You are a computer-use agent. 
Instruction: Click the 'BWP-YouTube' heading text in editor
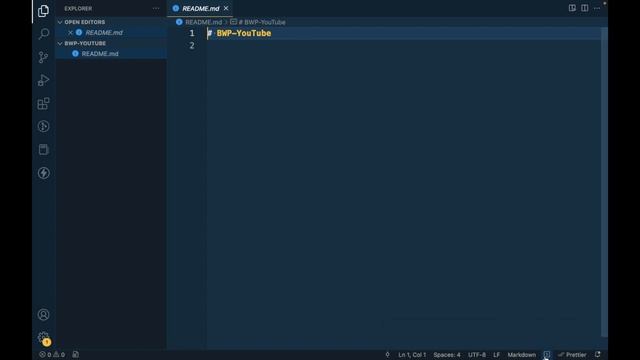pos(244,33)
